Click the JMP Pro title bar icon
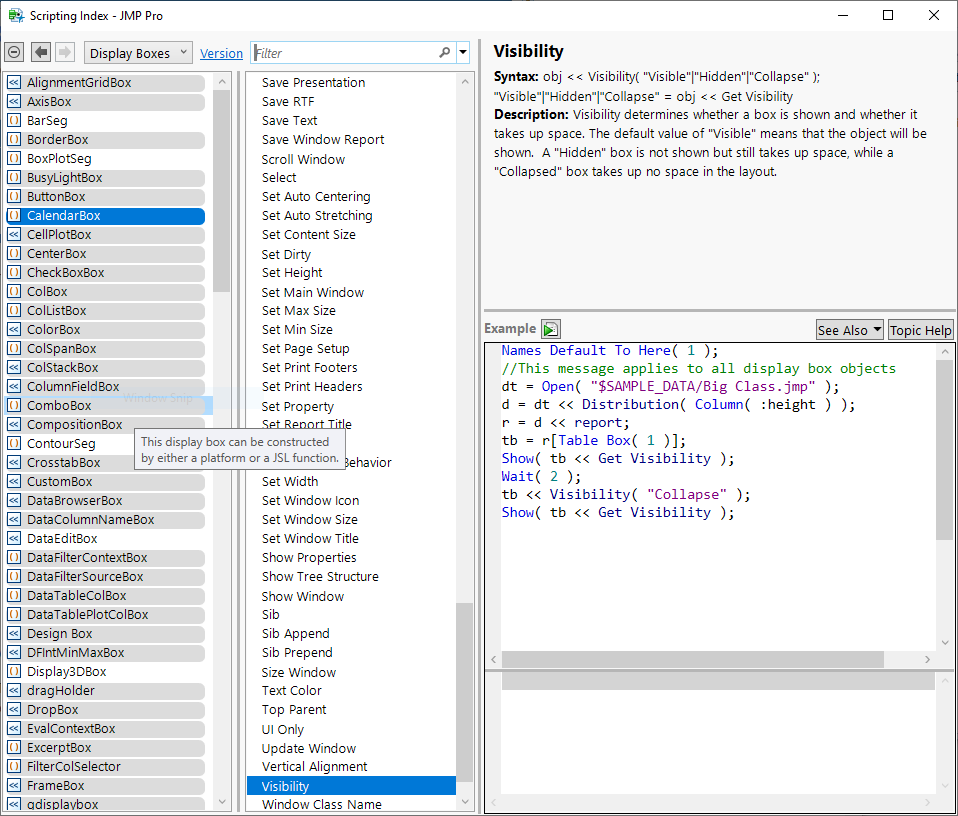Screen dimensions: 958x816 [16, 15]
